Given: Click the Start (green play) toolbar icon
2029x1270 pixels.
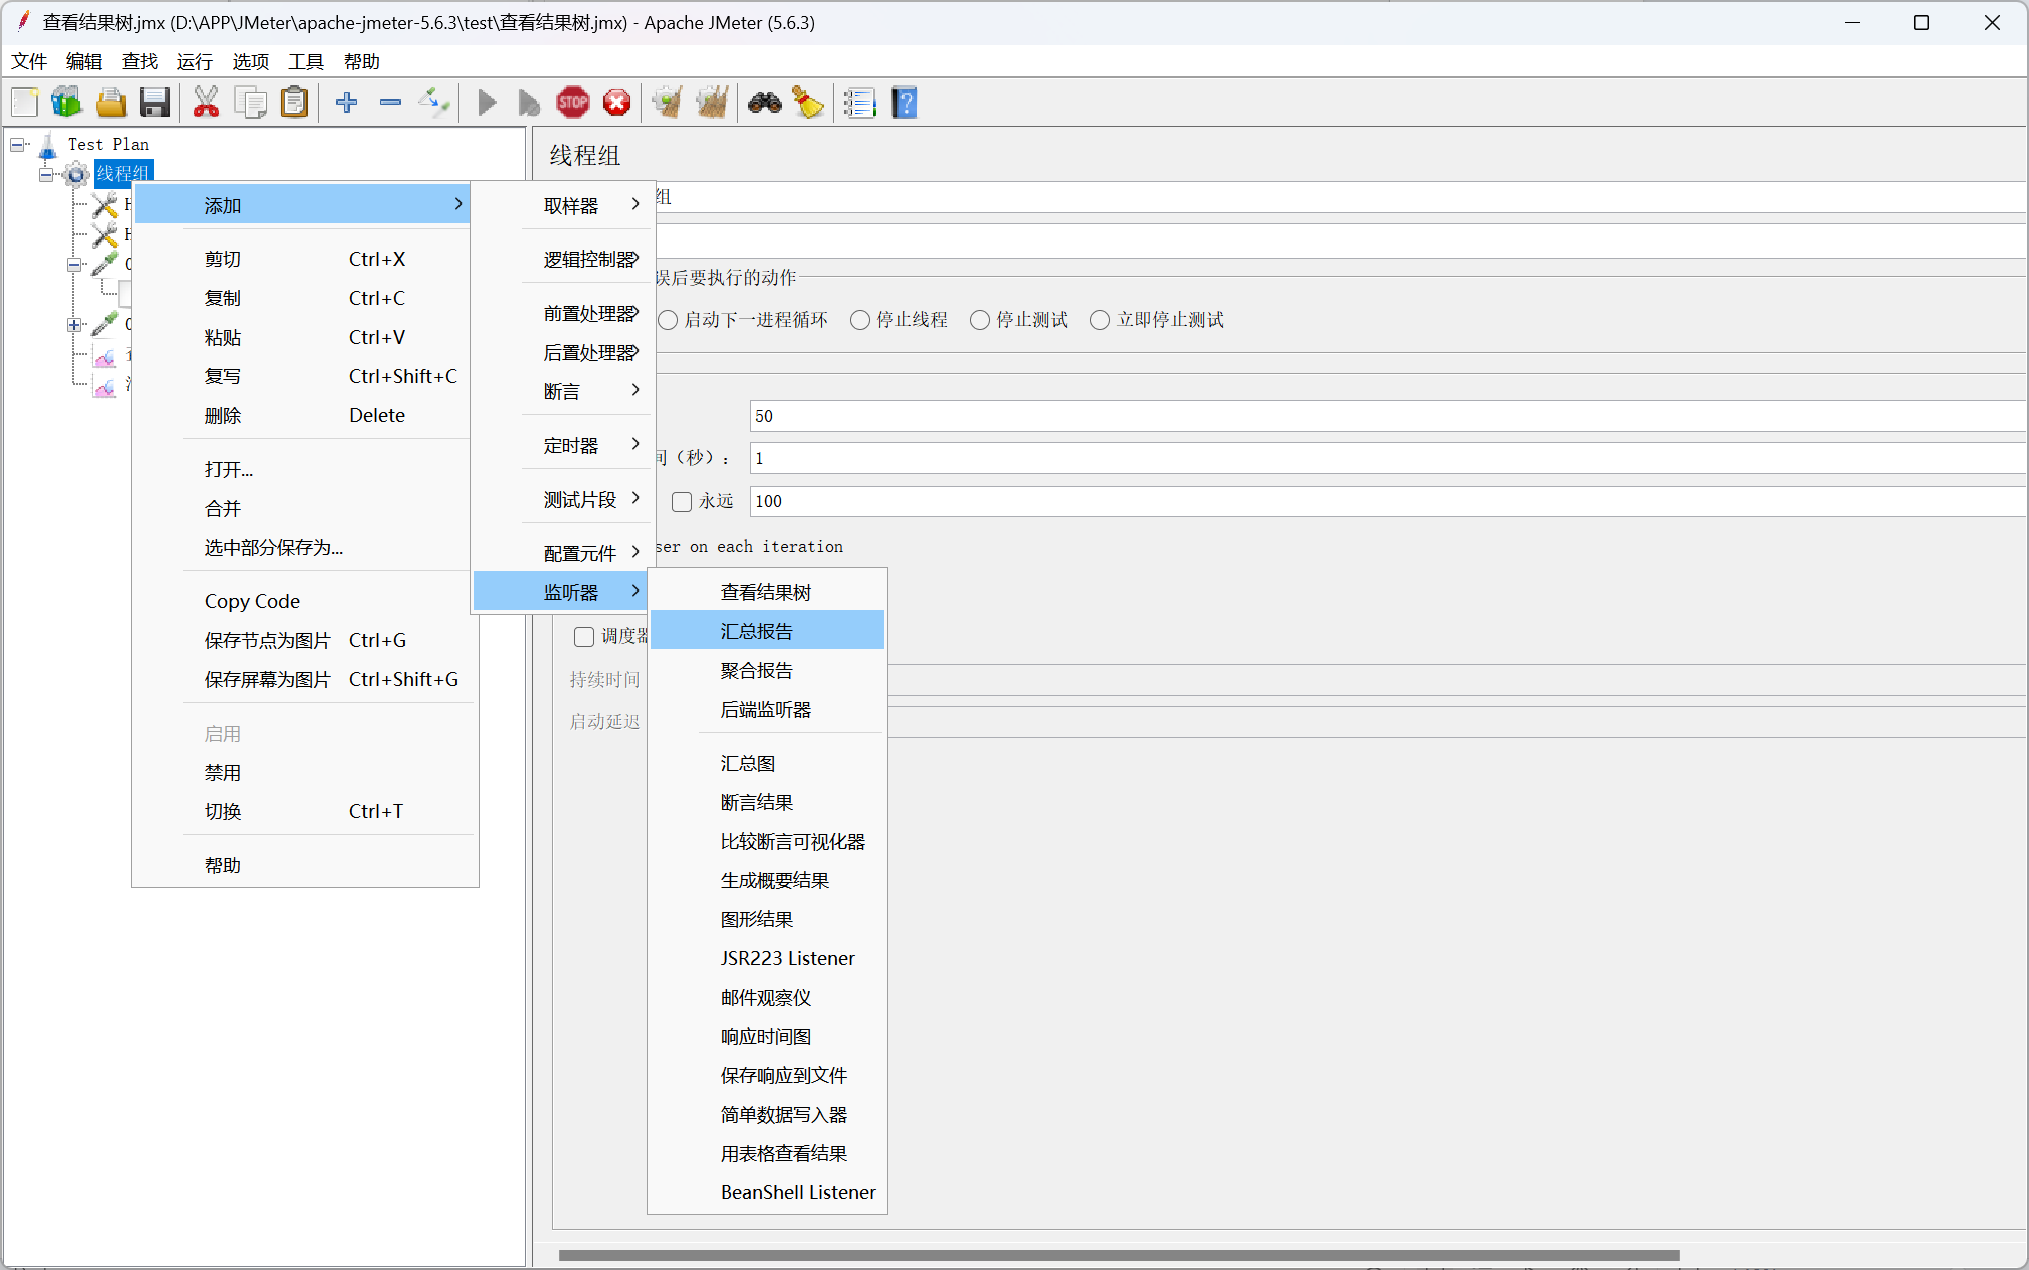Looking at the screenshot, I should (x=487, y=102).
